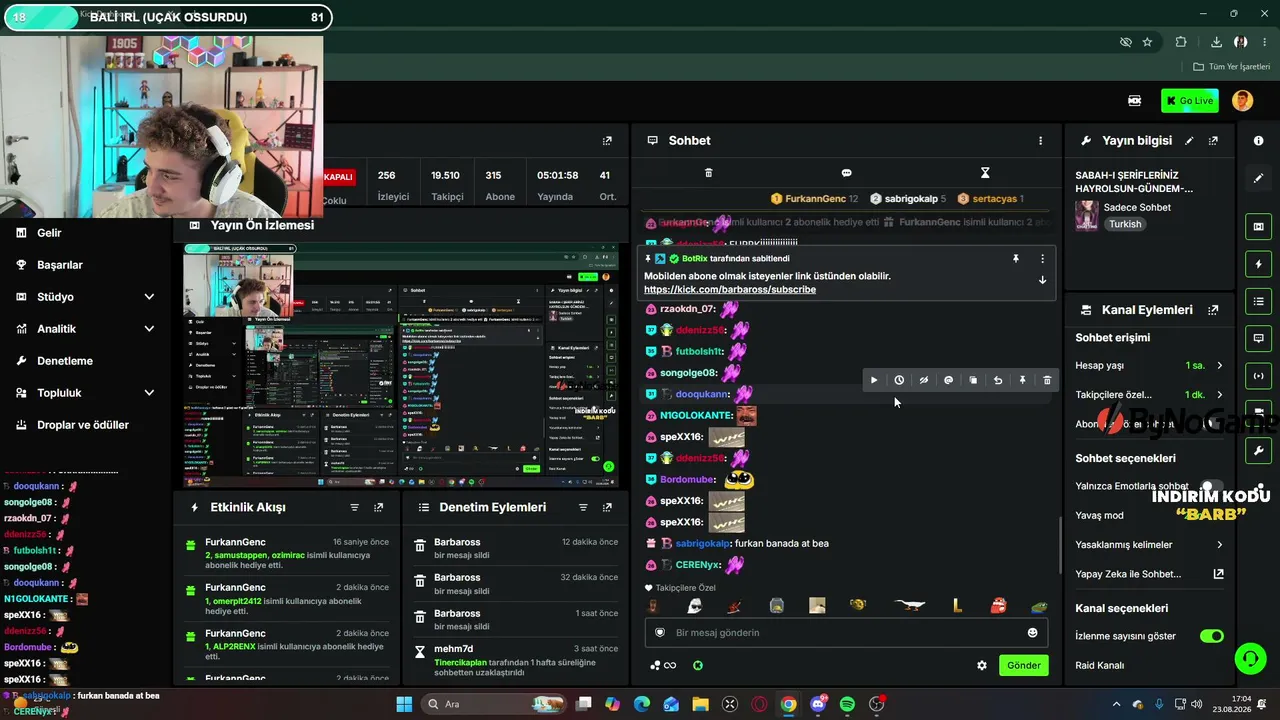This screenshot has height=720, width=1280.
Task: Toggle Yalnızca Emotlarla sohbet switch
Action: click(x=1211, y=486)
